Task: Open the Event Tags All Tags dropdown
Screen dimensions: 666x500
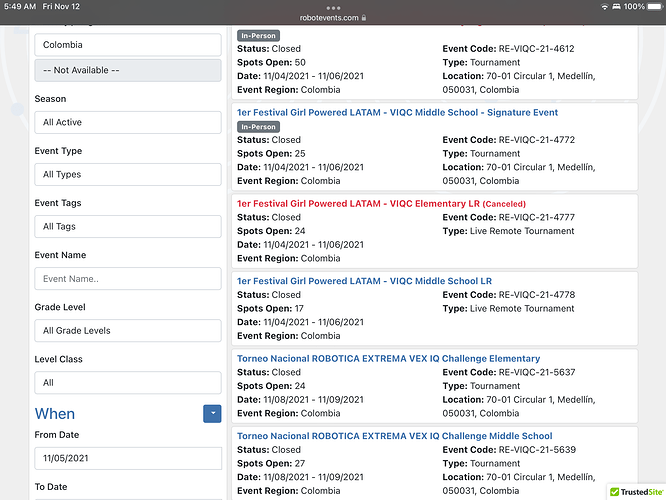Action: coord(128,226)
